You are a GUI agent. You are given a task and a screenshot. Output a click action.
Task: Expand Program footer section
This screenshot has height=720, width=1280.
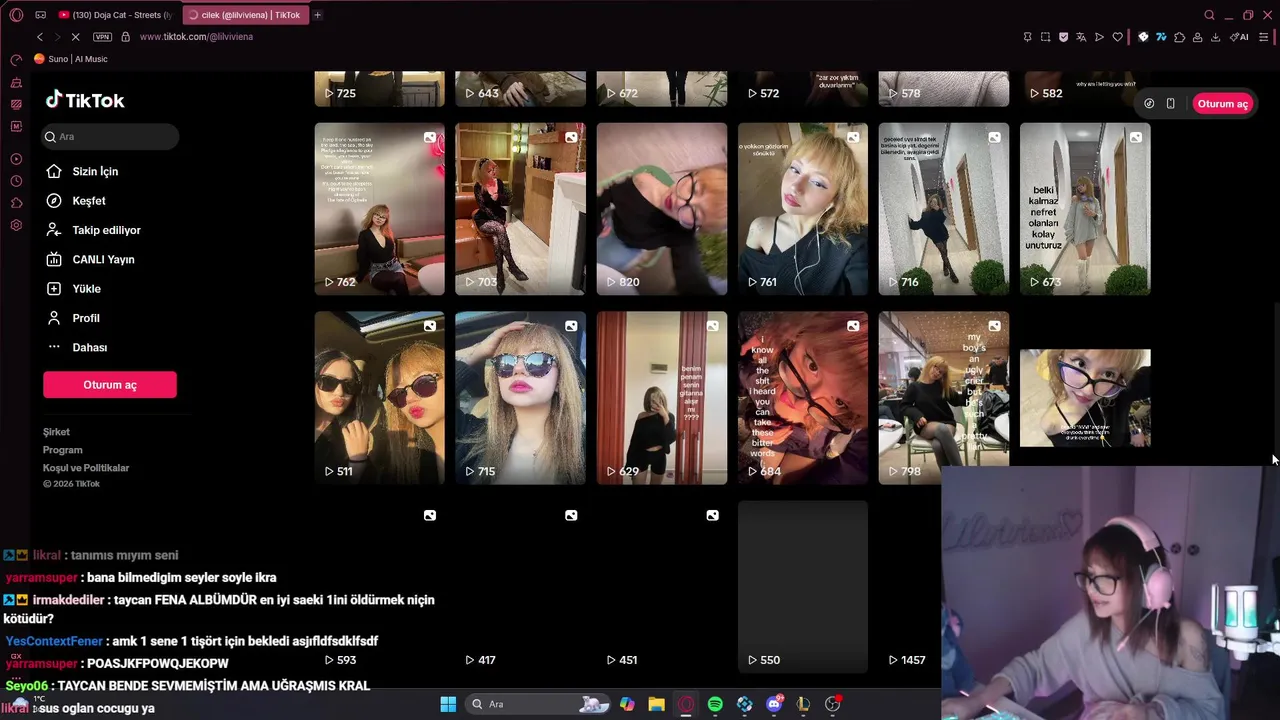point(62,450)
